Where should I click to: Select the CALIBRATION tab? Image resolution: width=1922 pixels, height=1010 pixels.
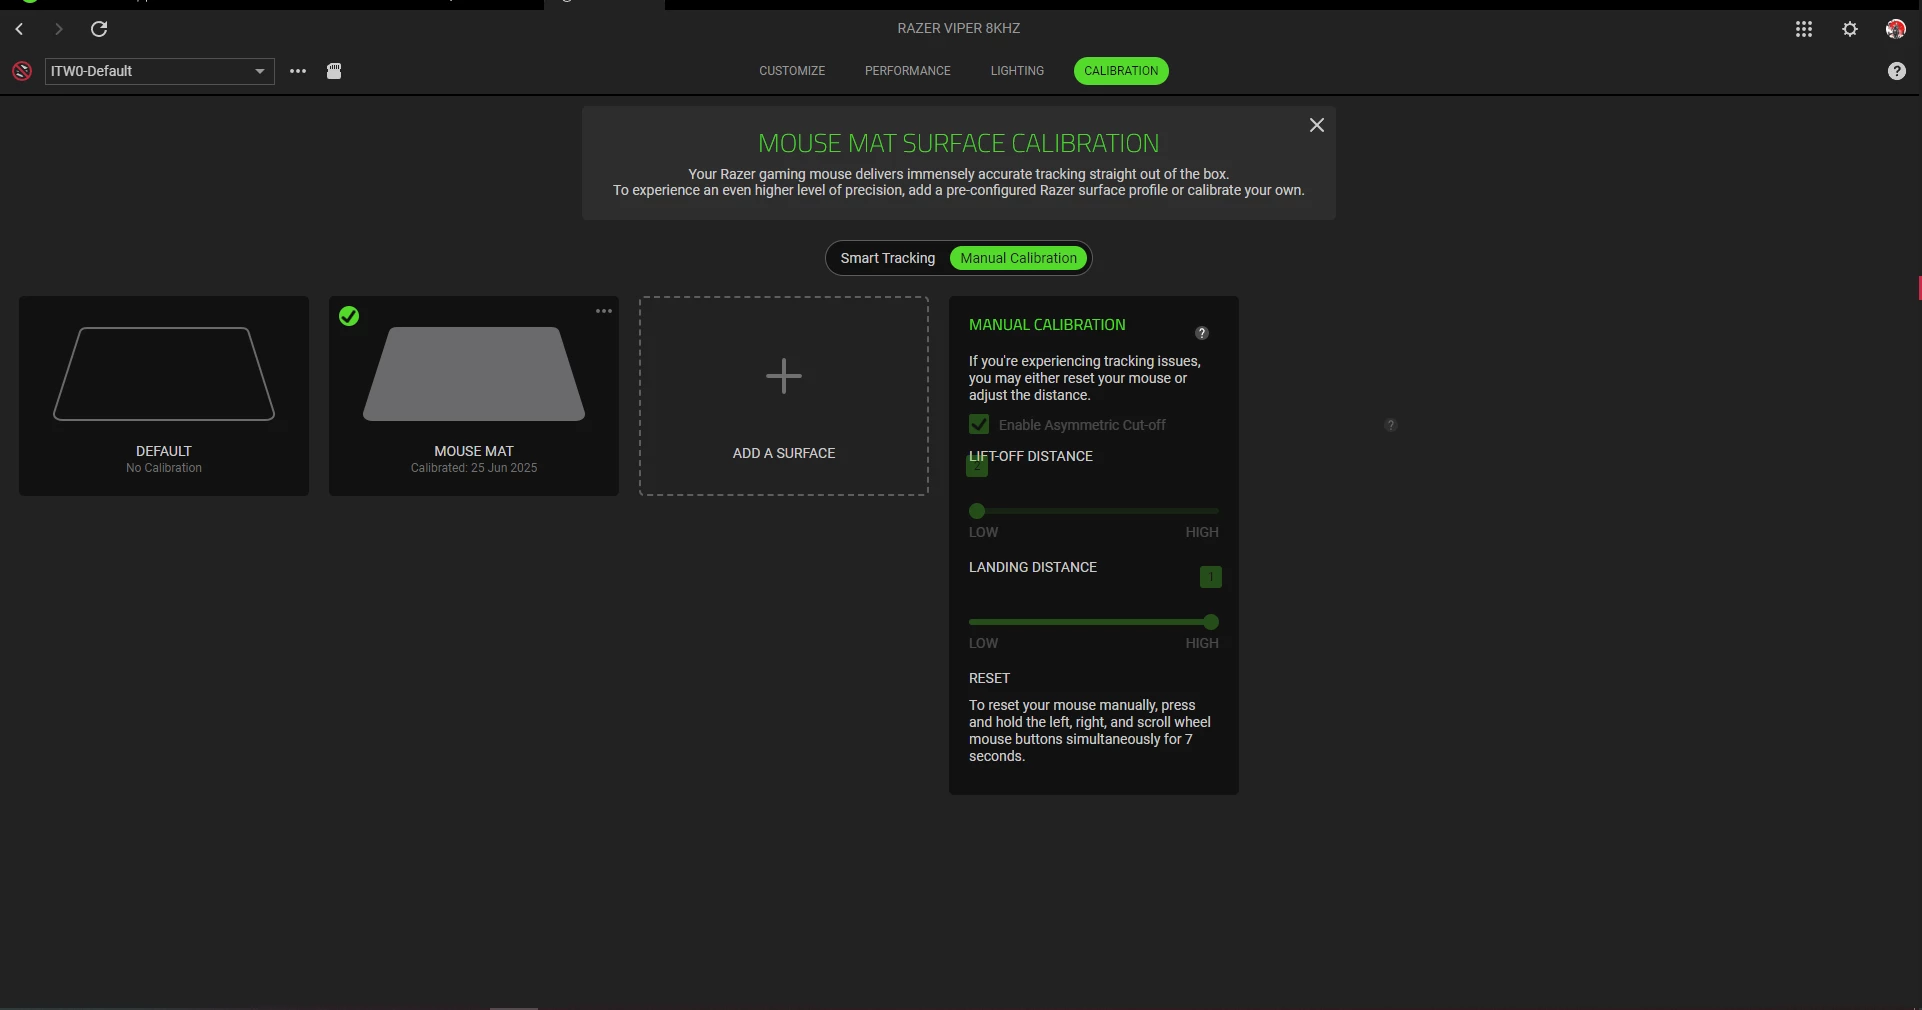click(x=1121, y=71)
